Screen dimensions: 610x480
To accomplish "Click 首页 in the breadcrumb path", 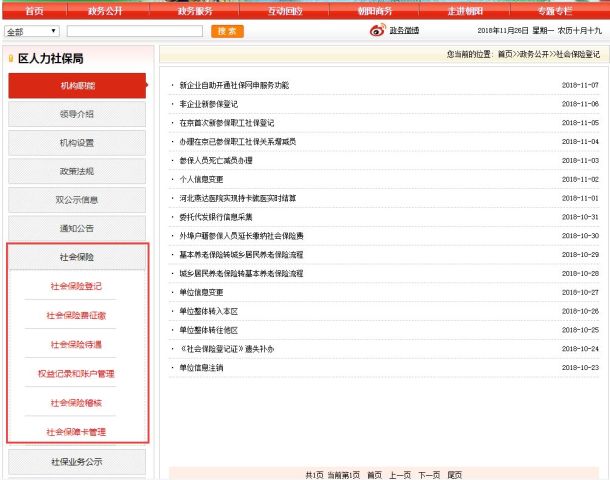I will (x=506, y=54).
